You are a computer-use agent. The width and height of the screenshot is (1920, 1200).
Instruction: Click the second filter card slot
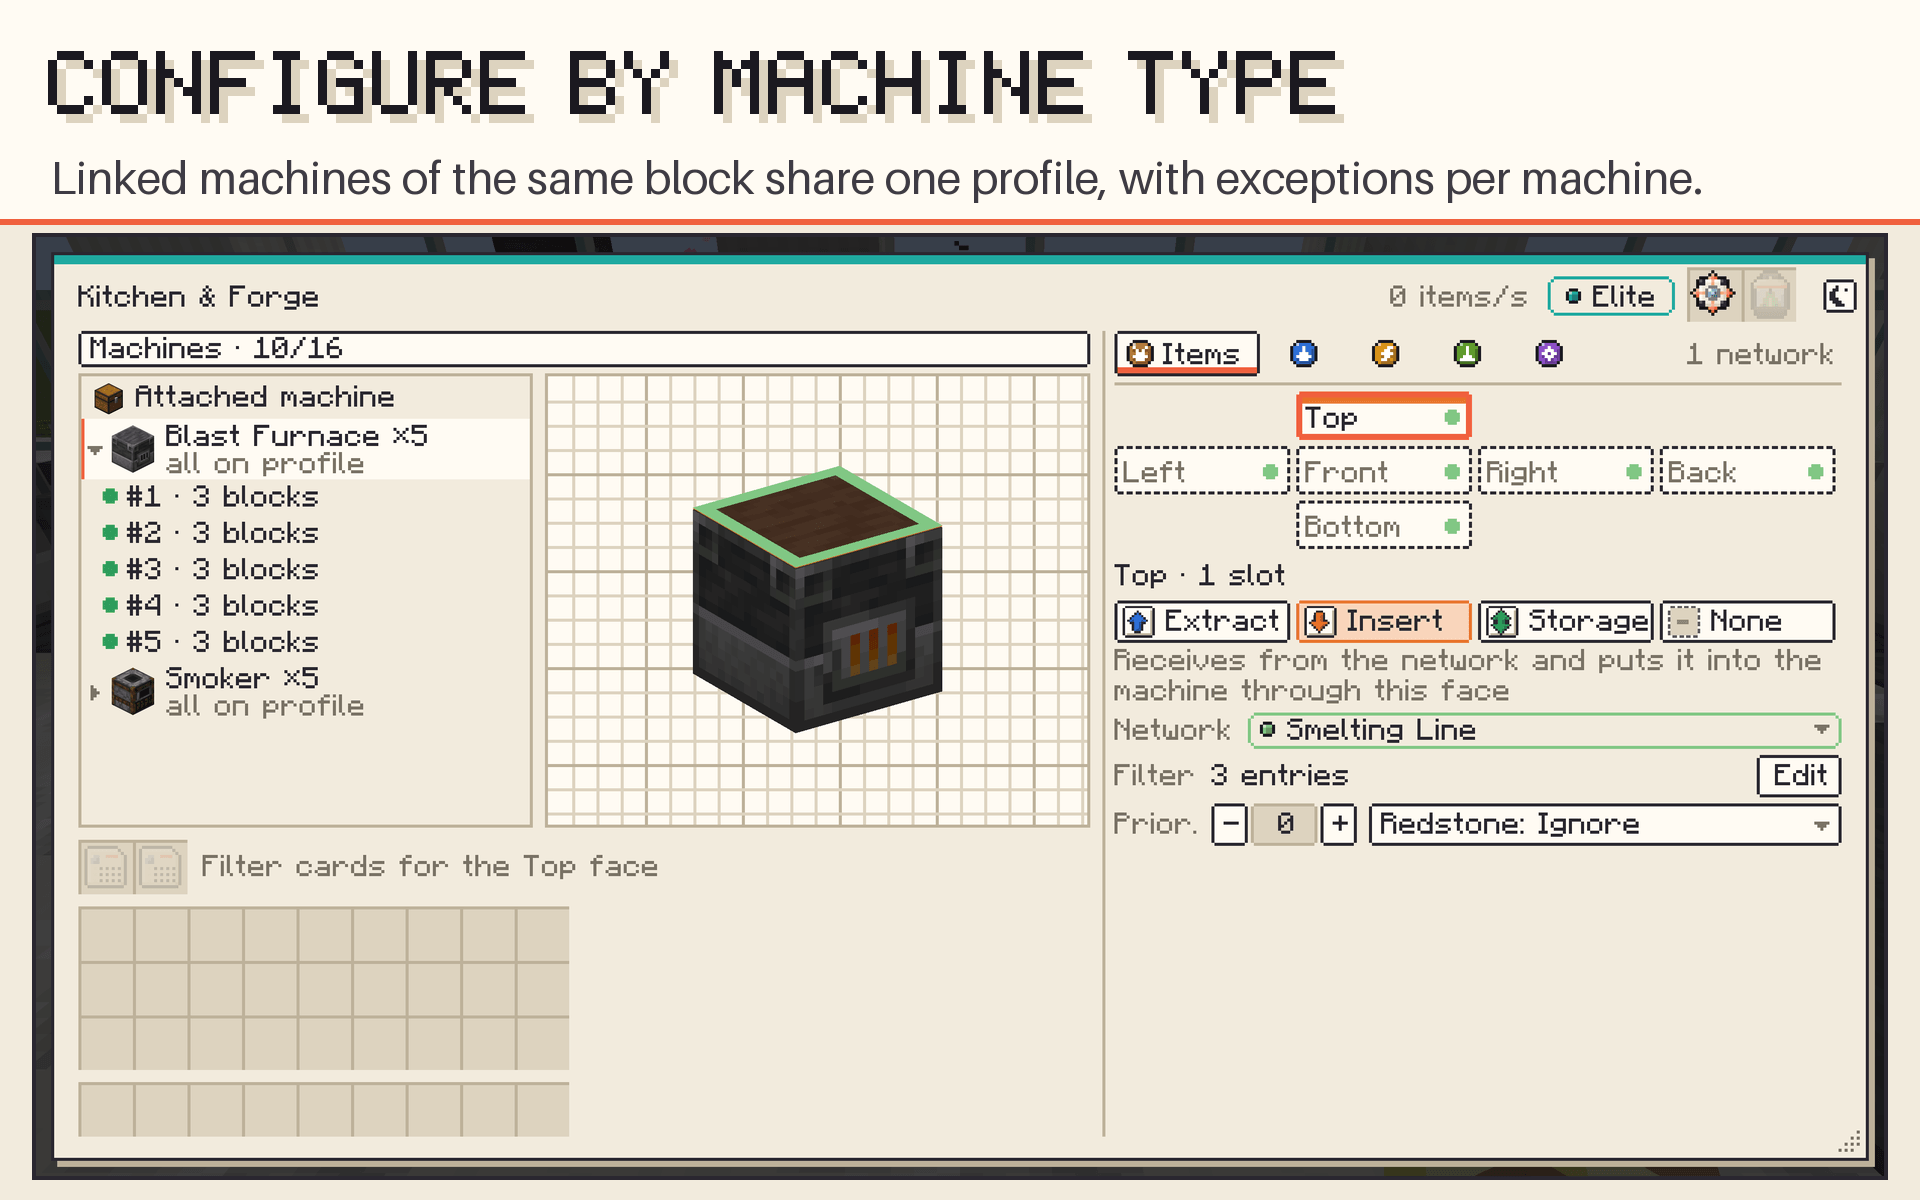[x=160, y=867]
